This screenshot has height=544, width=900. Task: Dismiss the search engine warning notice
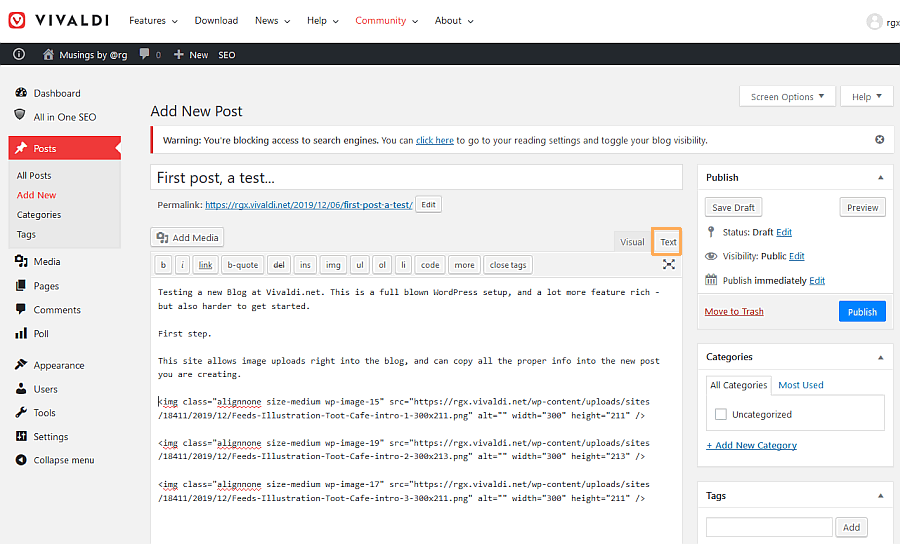(x=879, y=140)
